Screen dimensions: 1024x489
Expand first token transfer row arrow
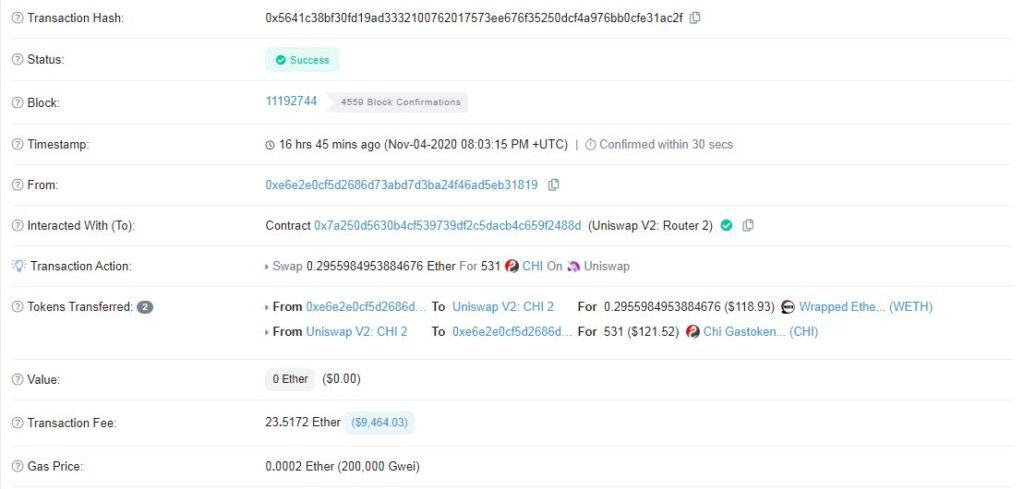(x=267, y=308)
